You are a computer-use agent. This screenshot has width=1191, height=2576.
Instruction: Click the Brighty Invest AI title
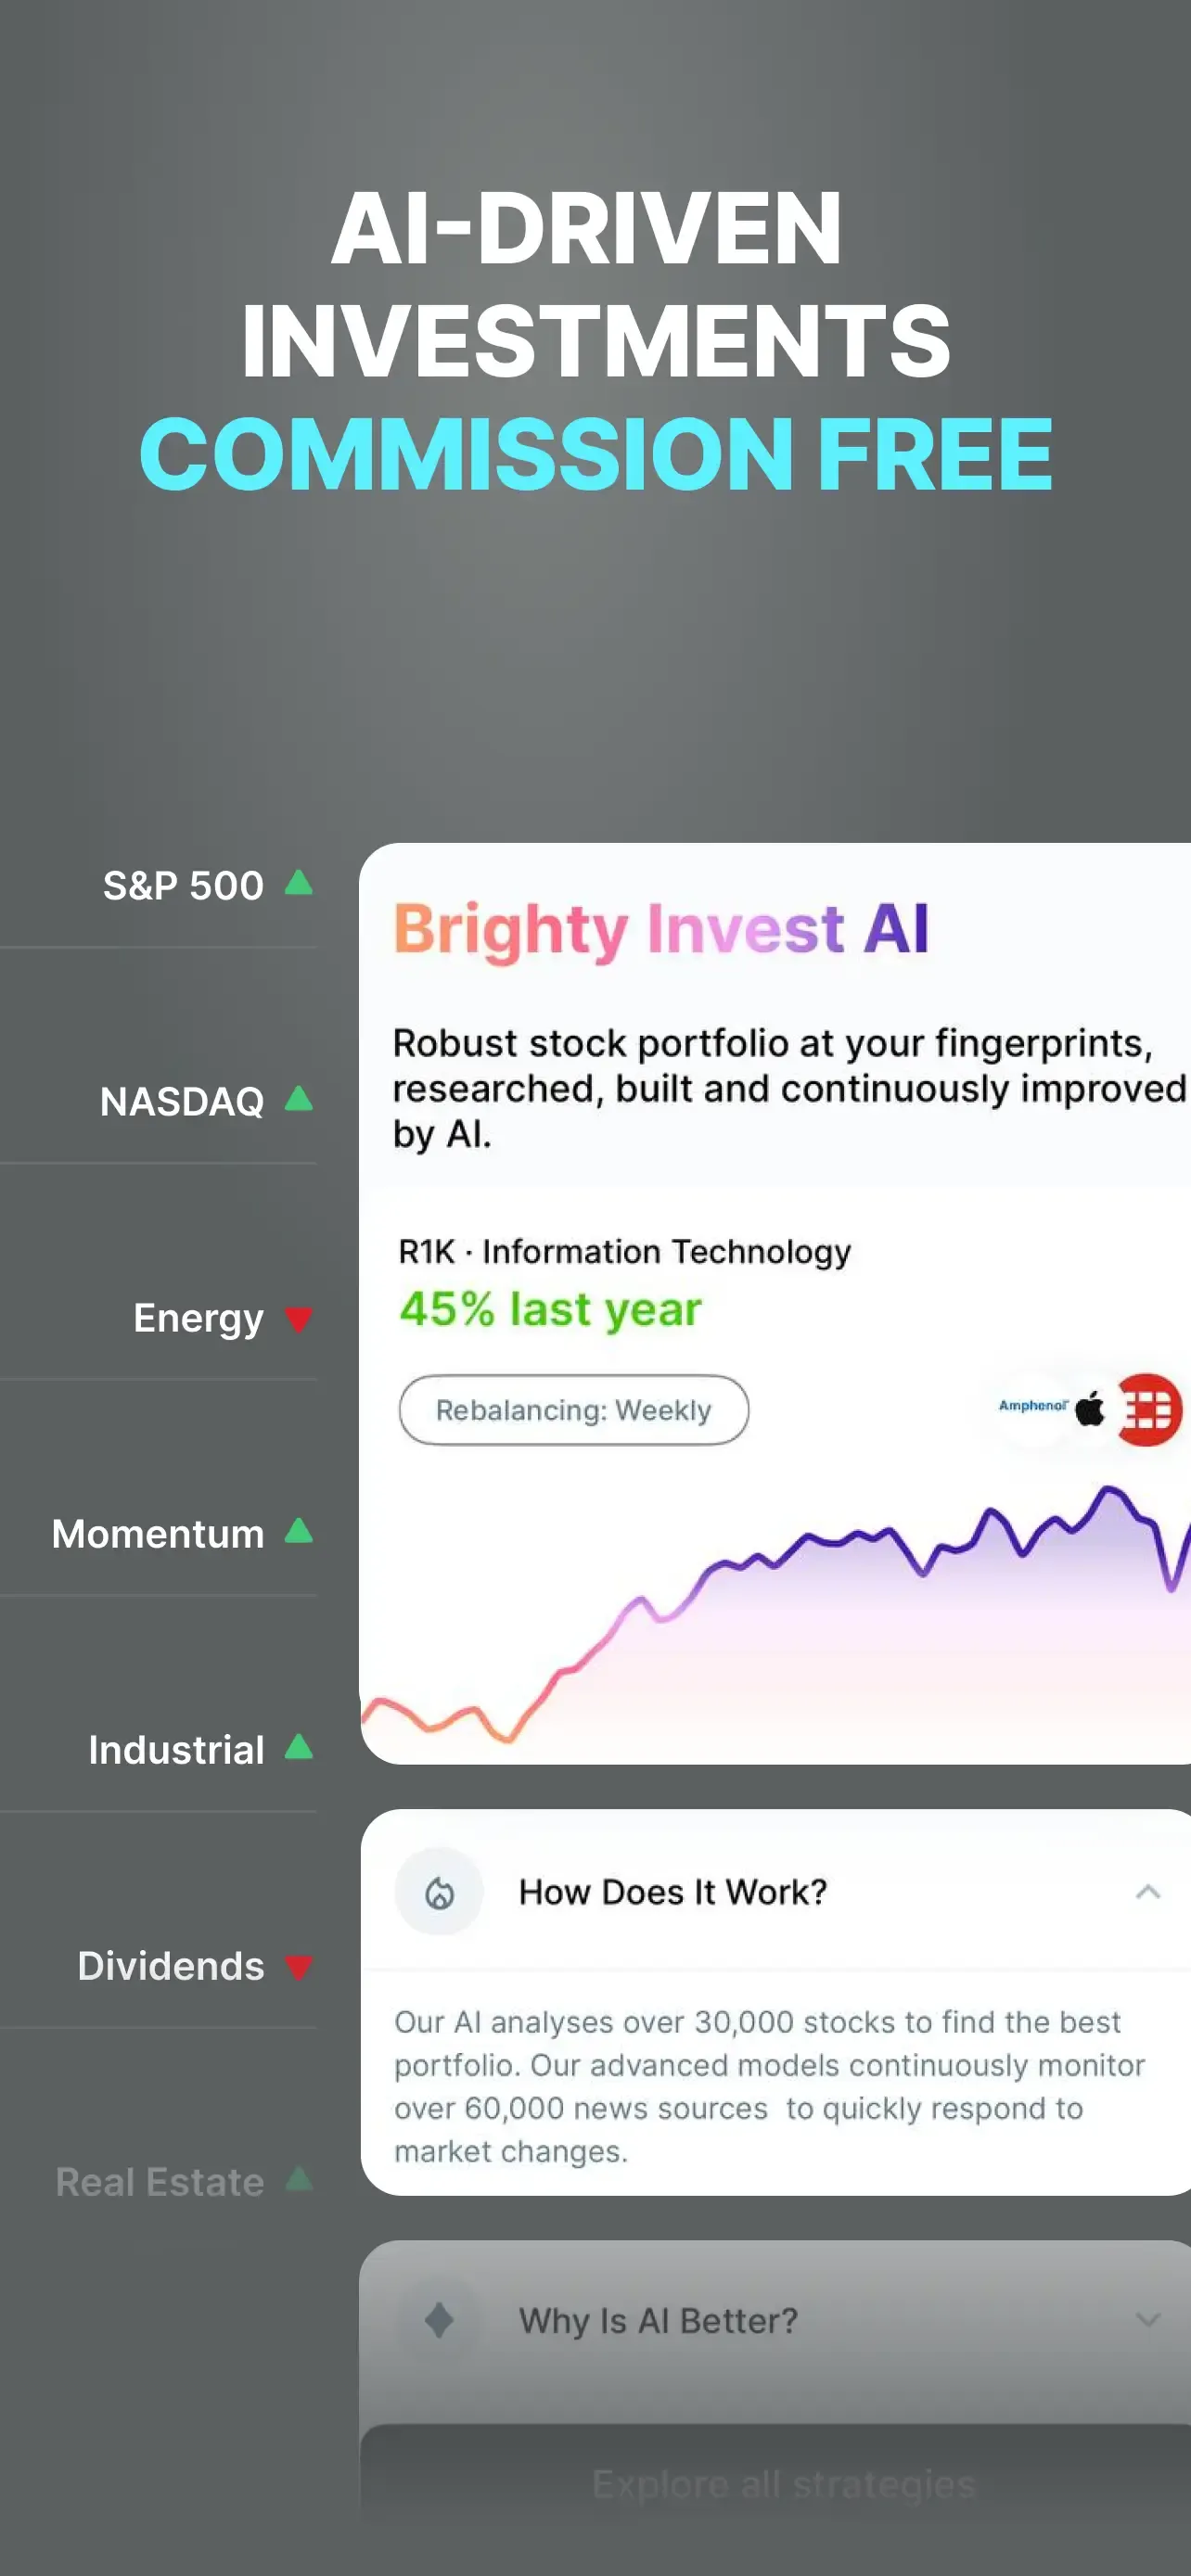point(661,929)
